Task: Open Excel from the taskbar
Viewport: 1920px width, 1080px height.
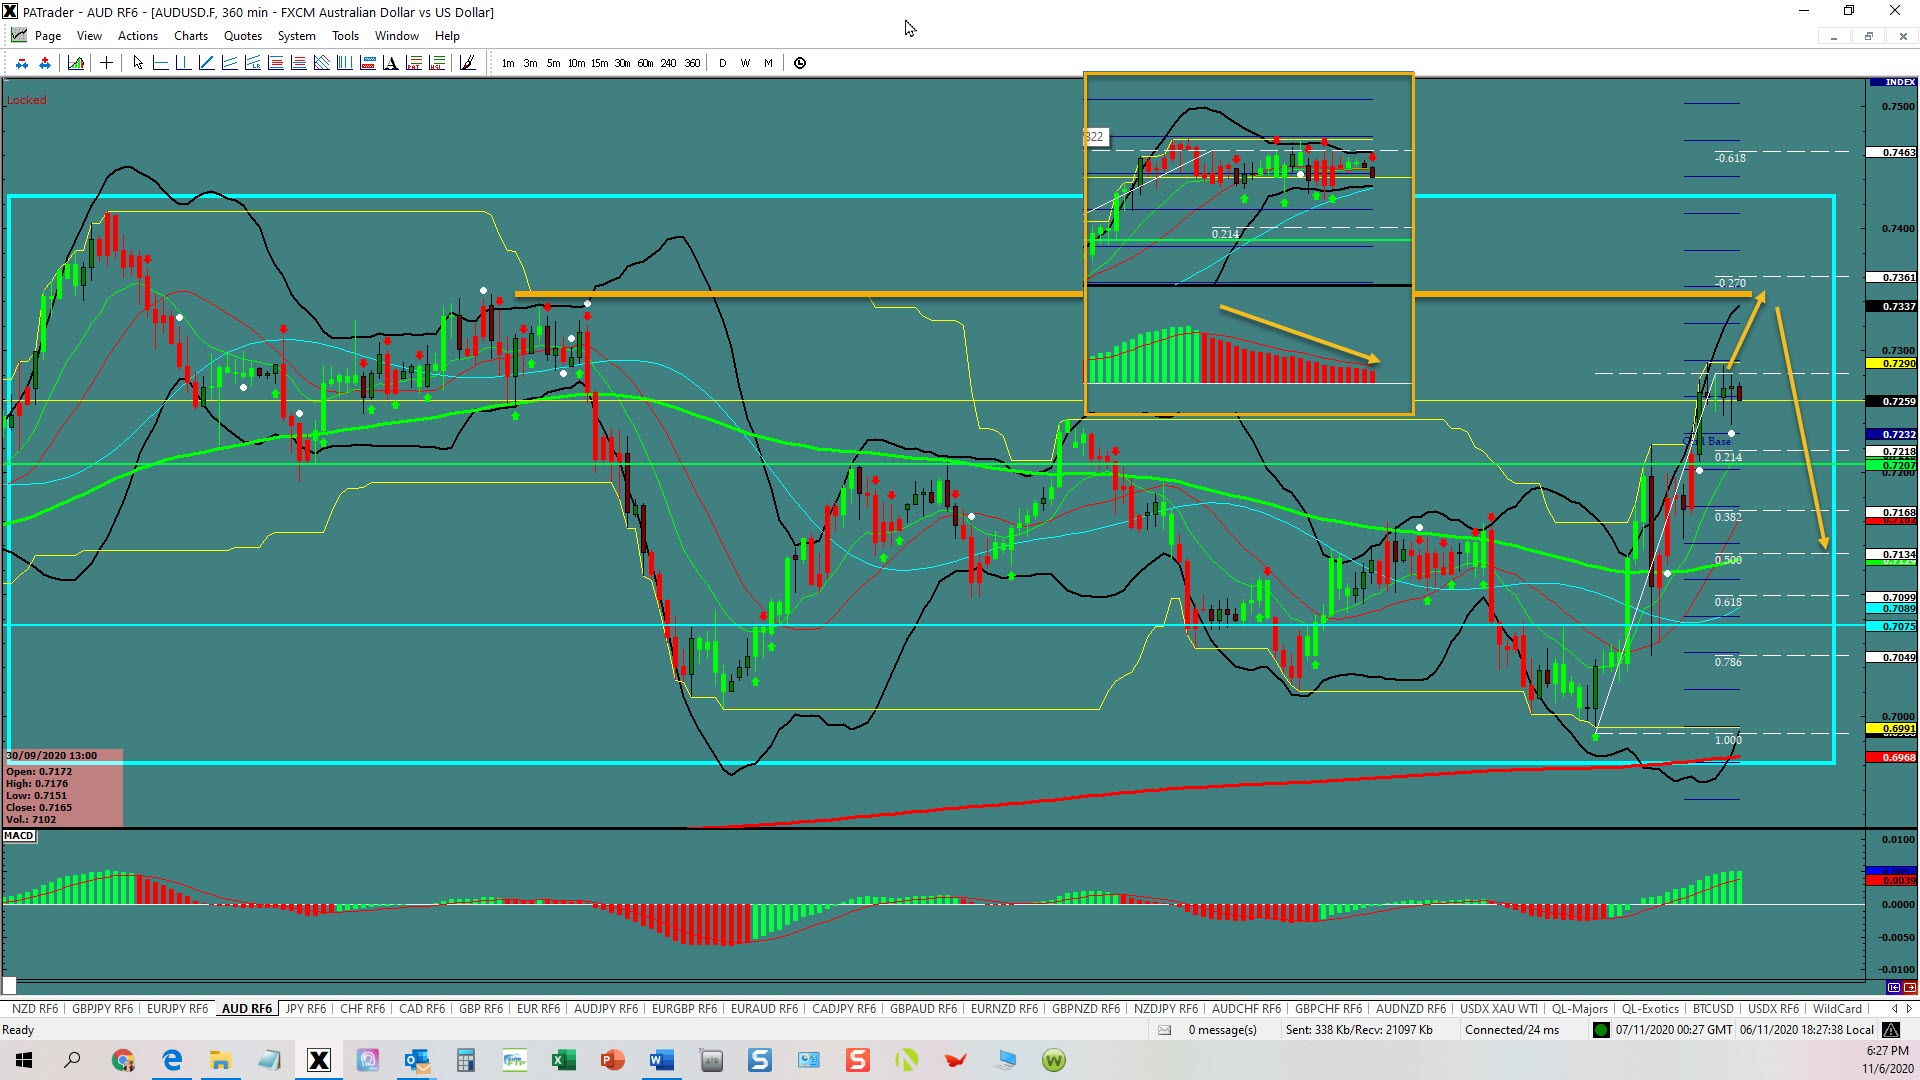Action: (x=563, y=1060)
